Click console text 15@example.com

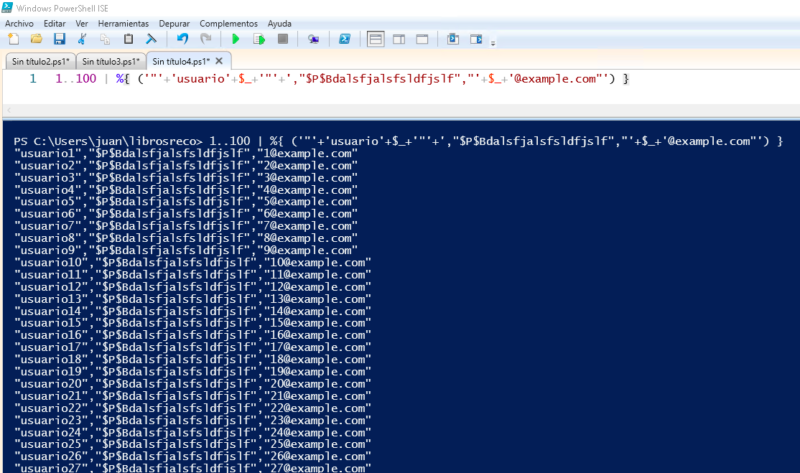click(318, 322)
